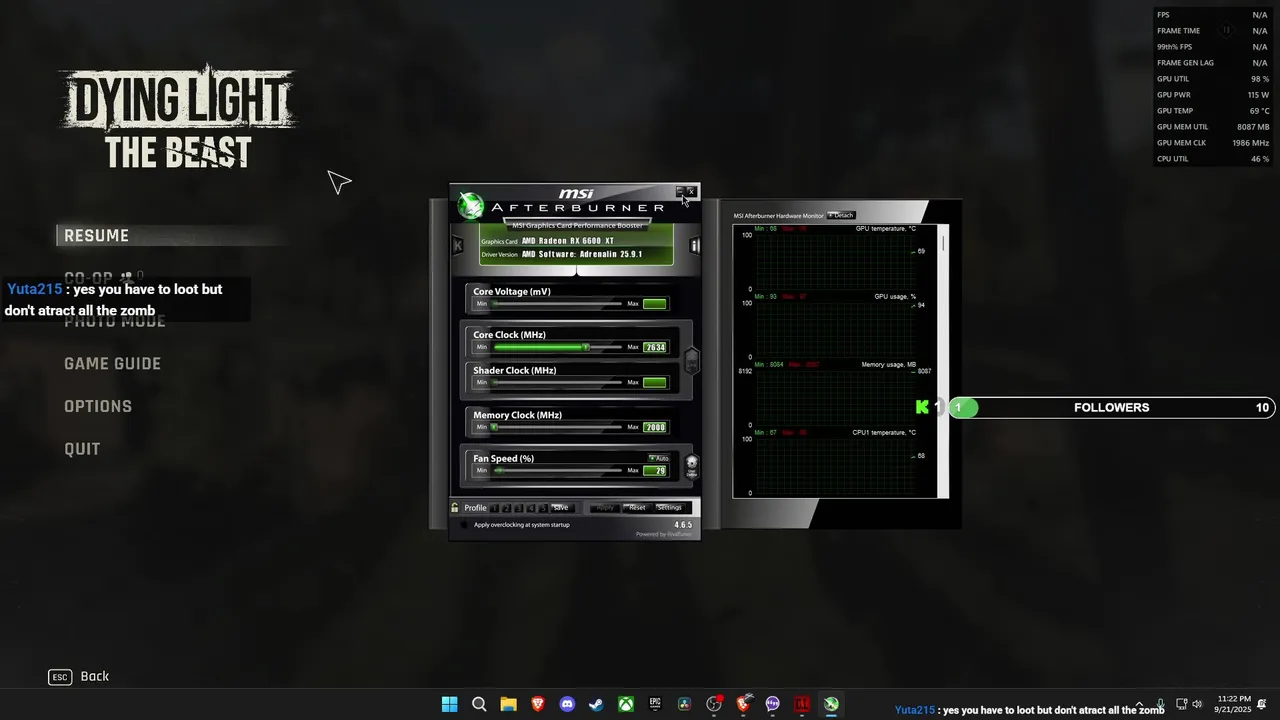
Task: Click the GPU usage graph
Action: 835,330
